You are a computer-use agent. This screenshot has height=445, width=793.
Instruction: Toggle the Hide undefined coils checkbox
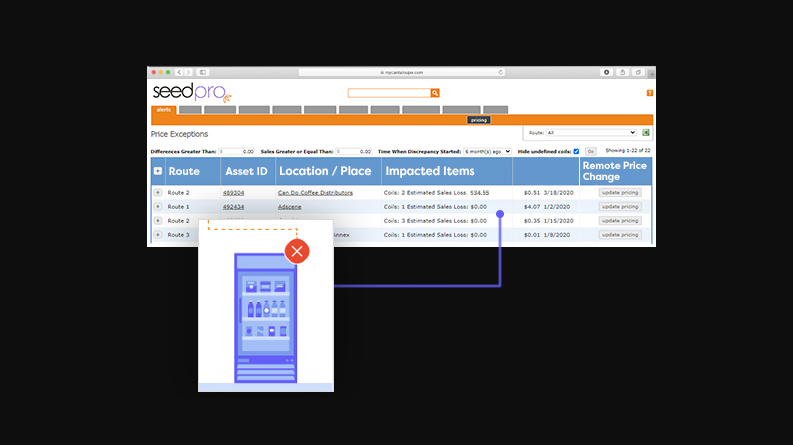click(576, 151)
